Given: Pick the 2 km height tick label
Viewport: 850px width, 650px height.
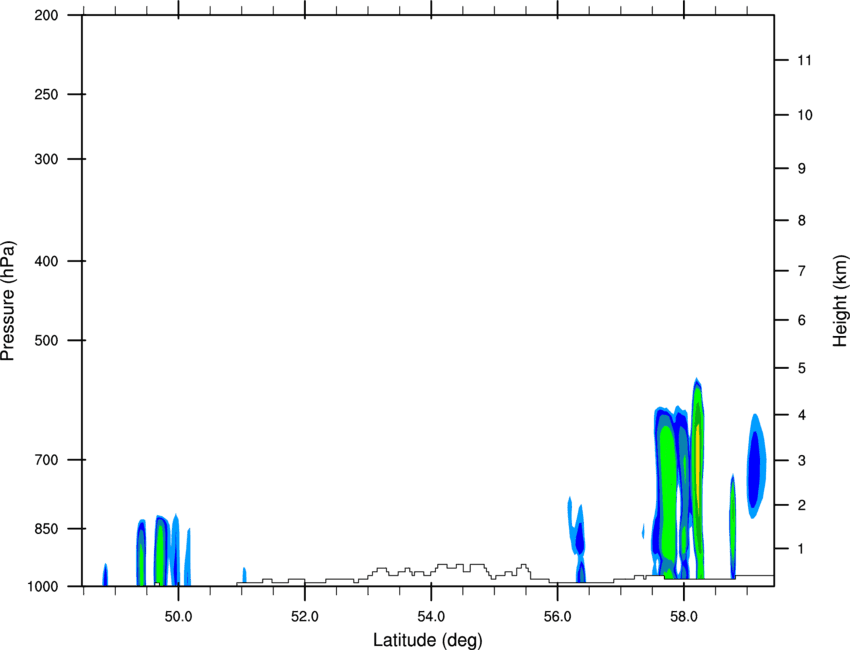Looking at the screenshot, I should [x=801, y=505].
